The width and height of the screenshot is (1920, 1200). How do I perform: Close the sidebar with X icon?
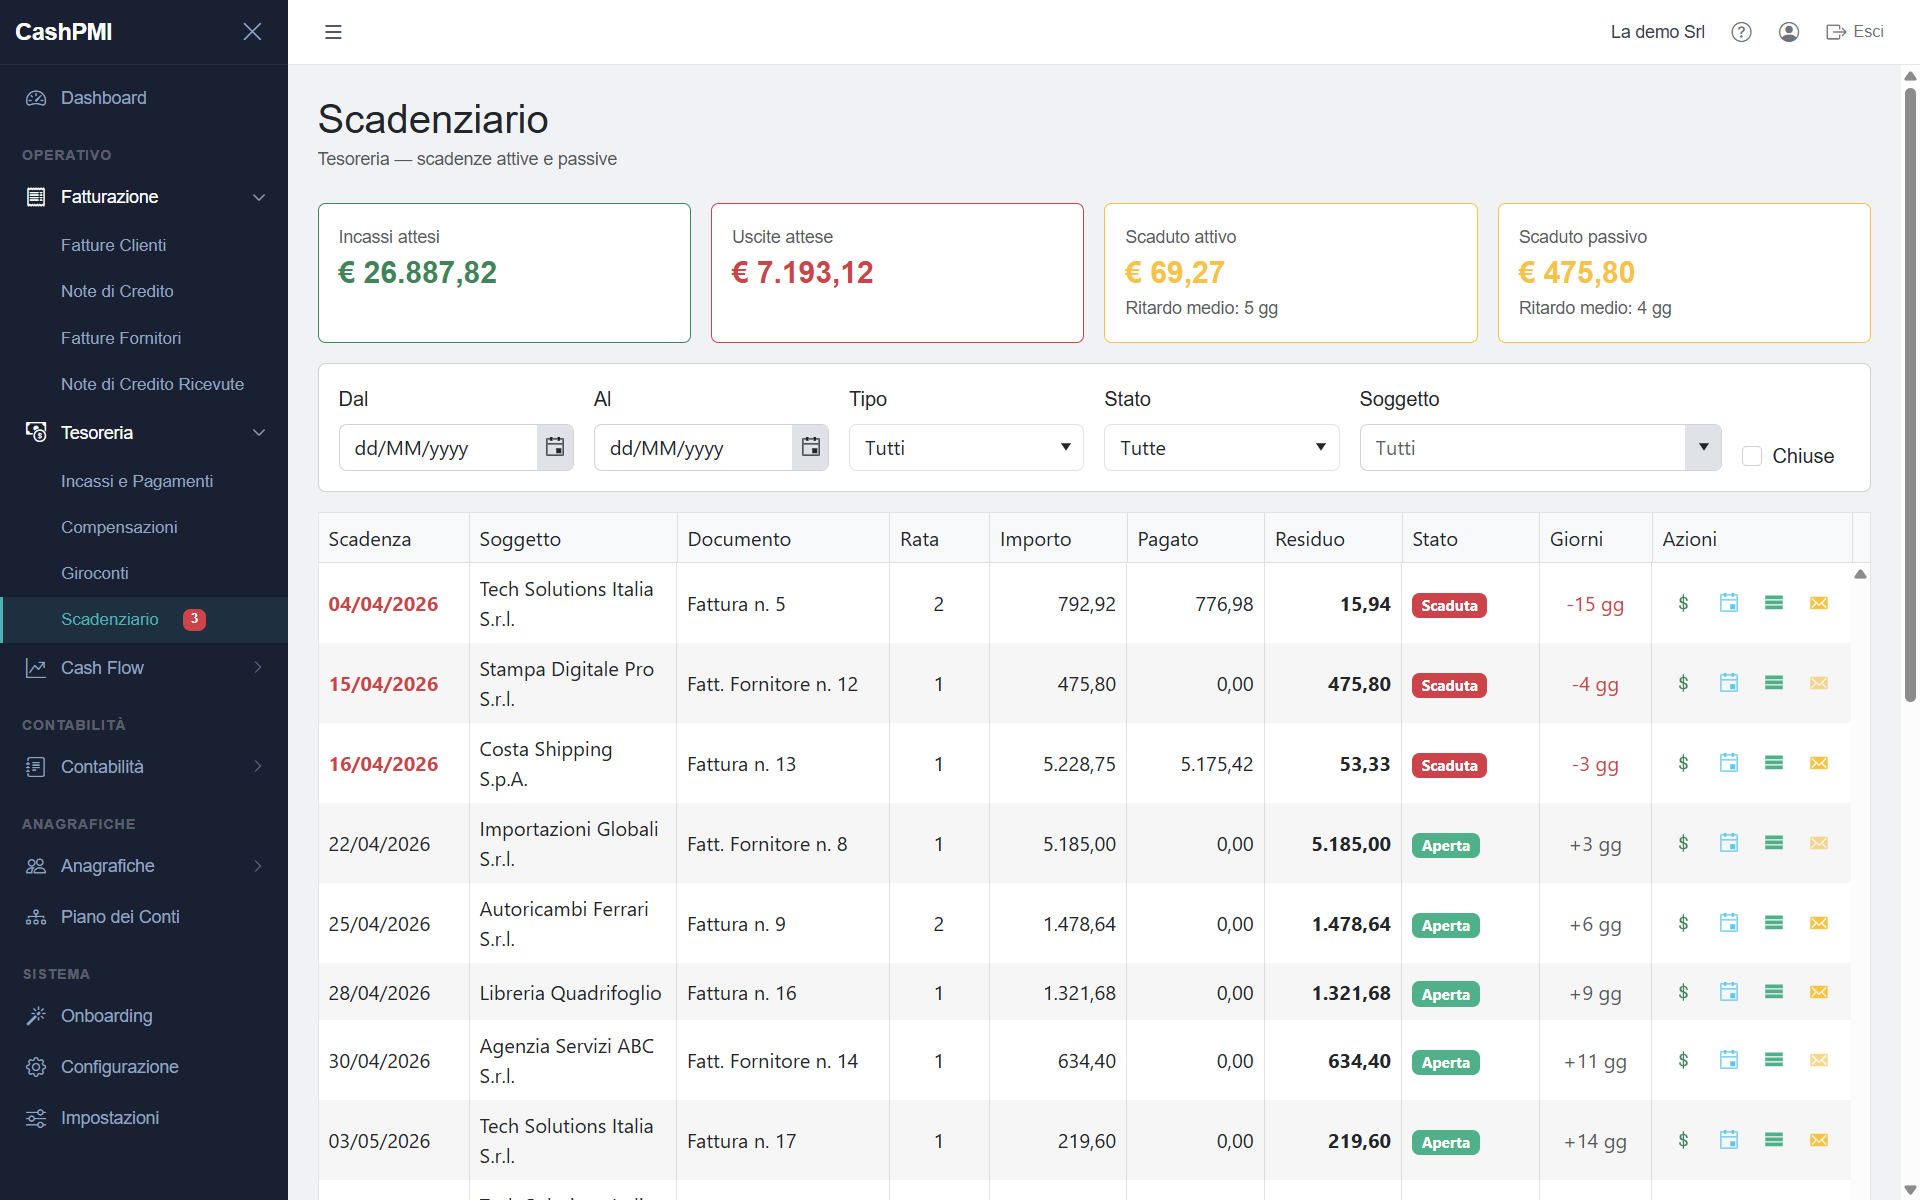pos(252,32)
